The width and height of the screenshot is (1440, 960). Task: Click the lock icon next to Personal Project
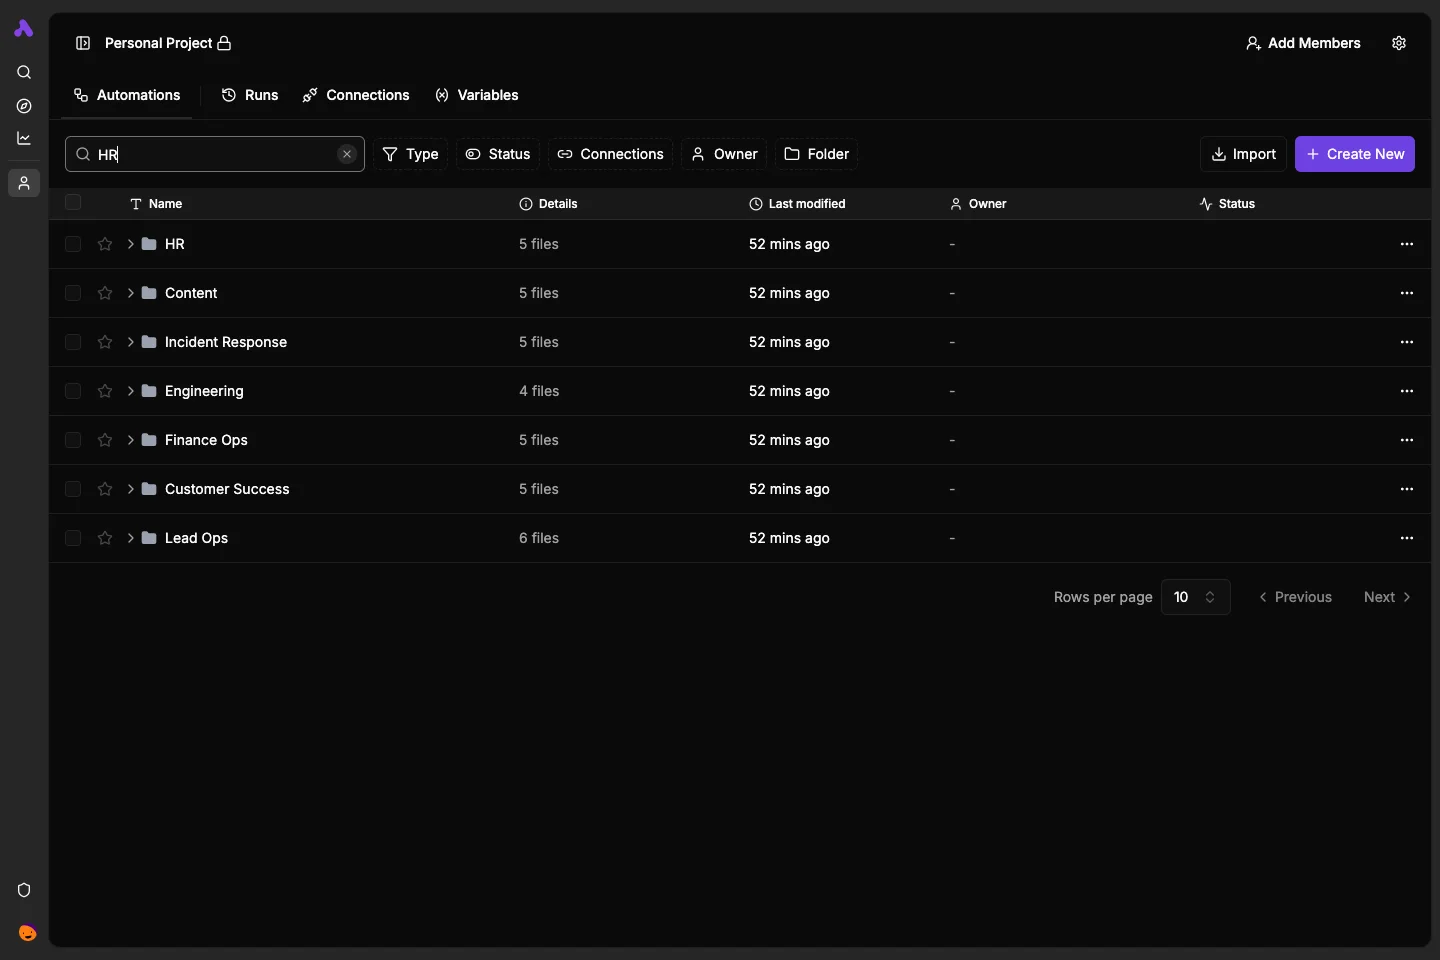coord(224,43)
